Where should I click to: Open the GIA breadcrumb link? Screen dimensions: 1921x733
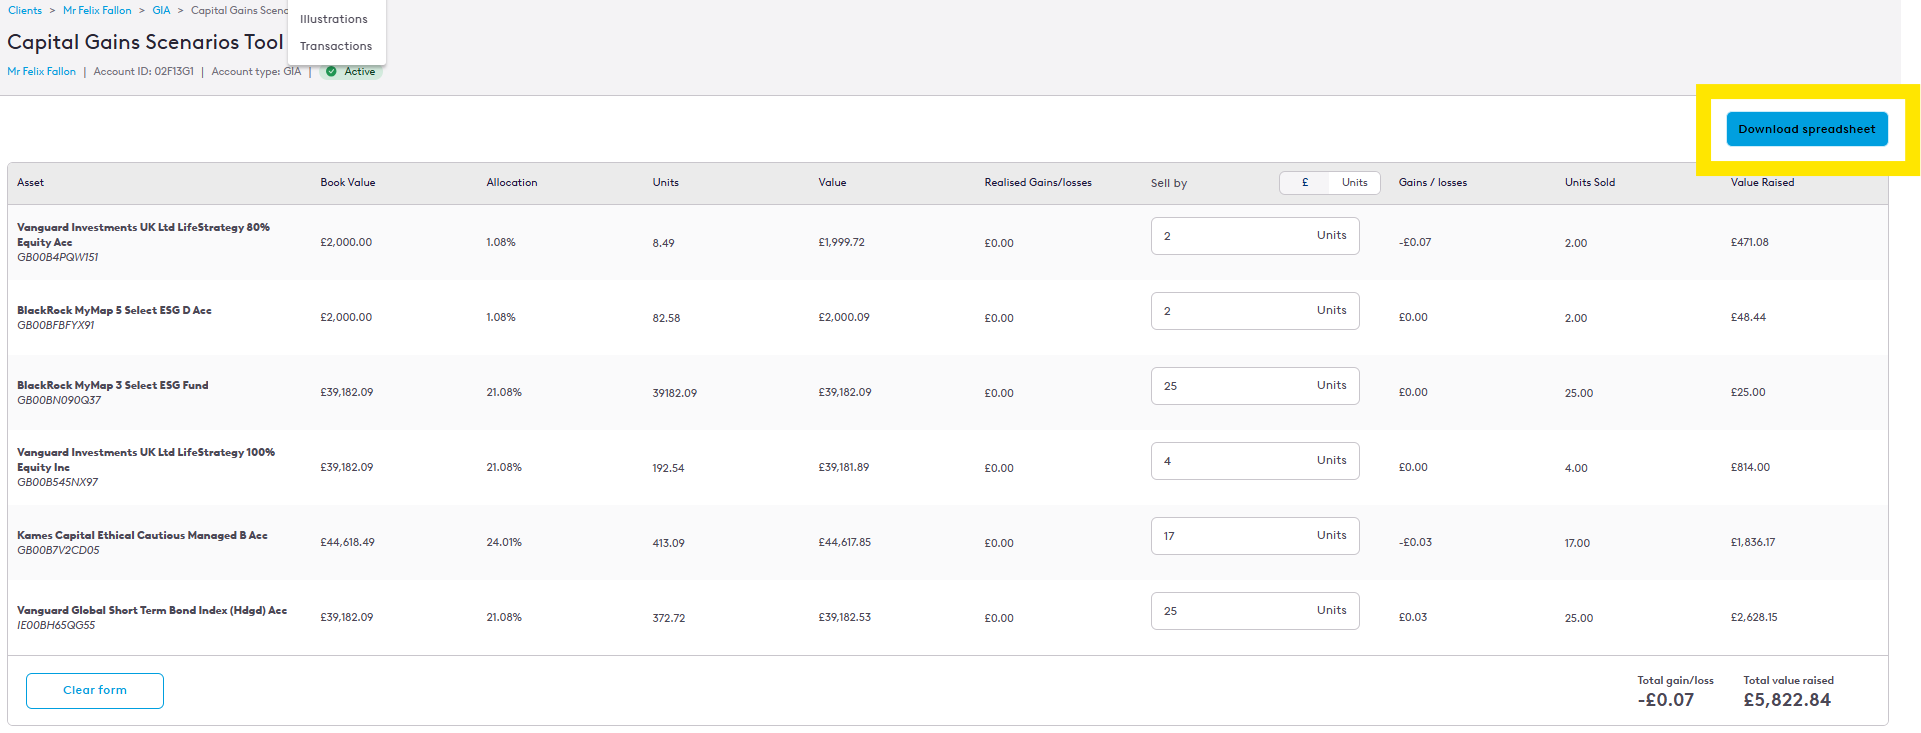pyautogui.click(x=161, y=10)
